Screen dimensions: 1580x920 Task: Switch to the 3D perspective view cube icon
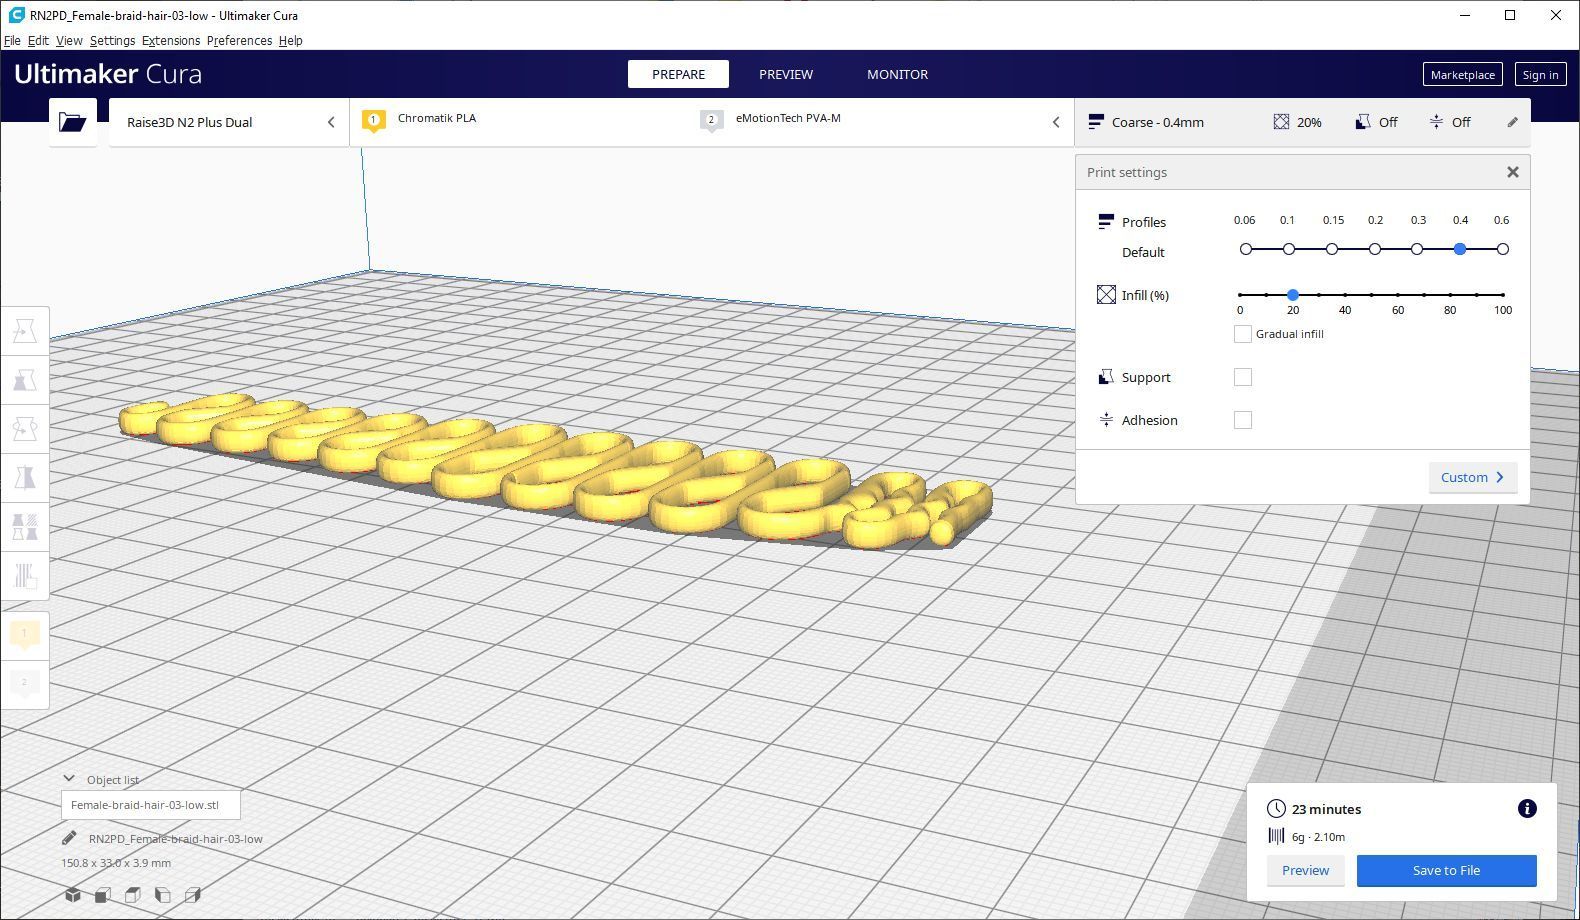click(73, 895)
